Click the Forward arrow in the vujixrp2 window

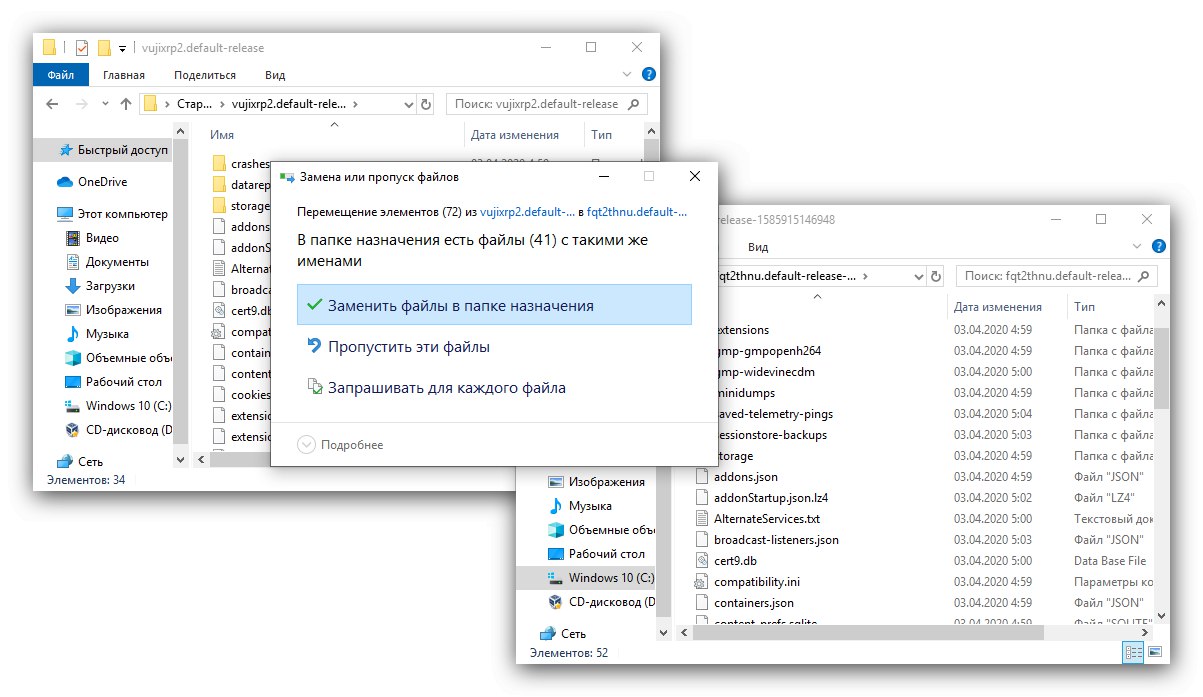pyautogui.click(x=82, y=104)
